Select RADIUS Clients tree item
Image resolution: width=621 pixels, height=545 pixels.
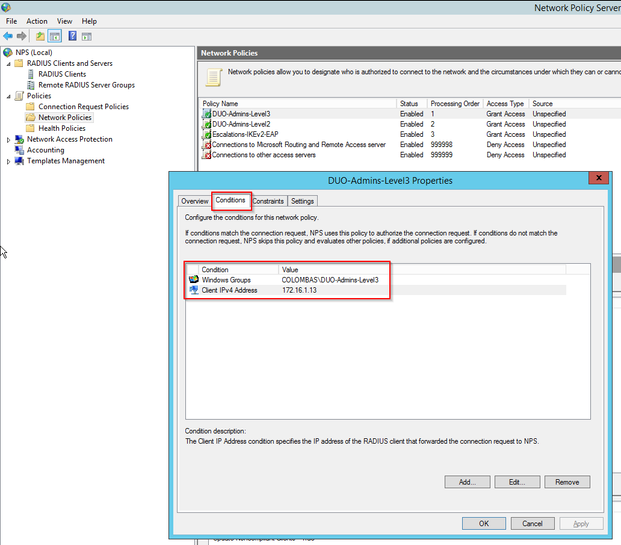(x=62, y=74)
